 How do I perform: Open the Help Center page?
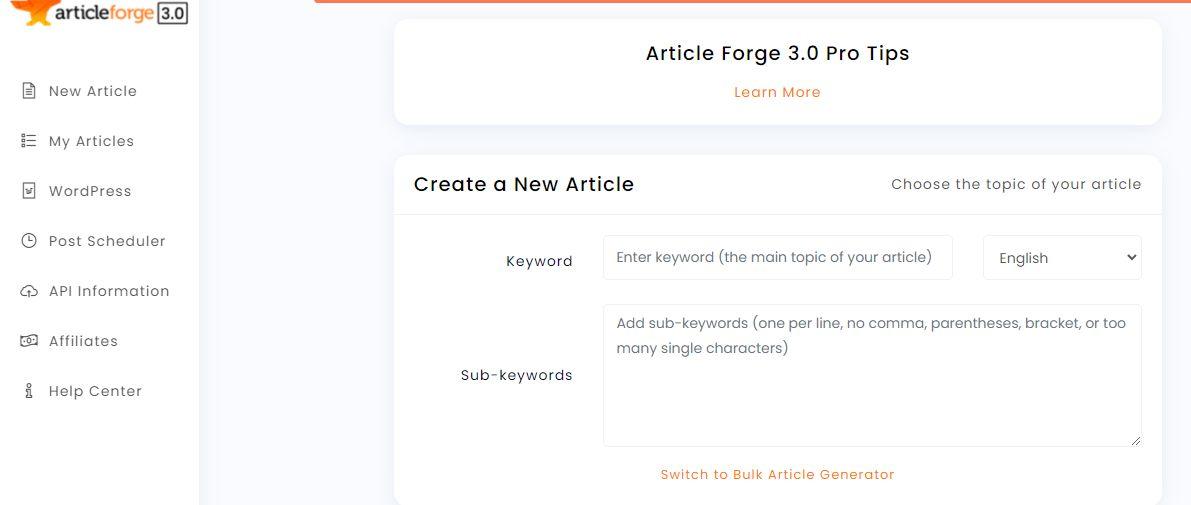(x=95, y=391)
